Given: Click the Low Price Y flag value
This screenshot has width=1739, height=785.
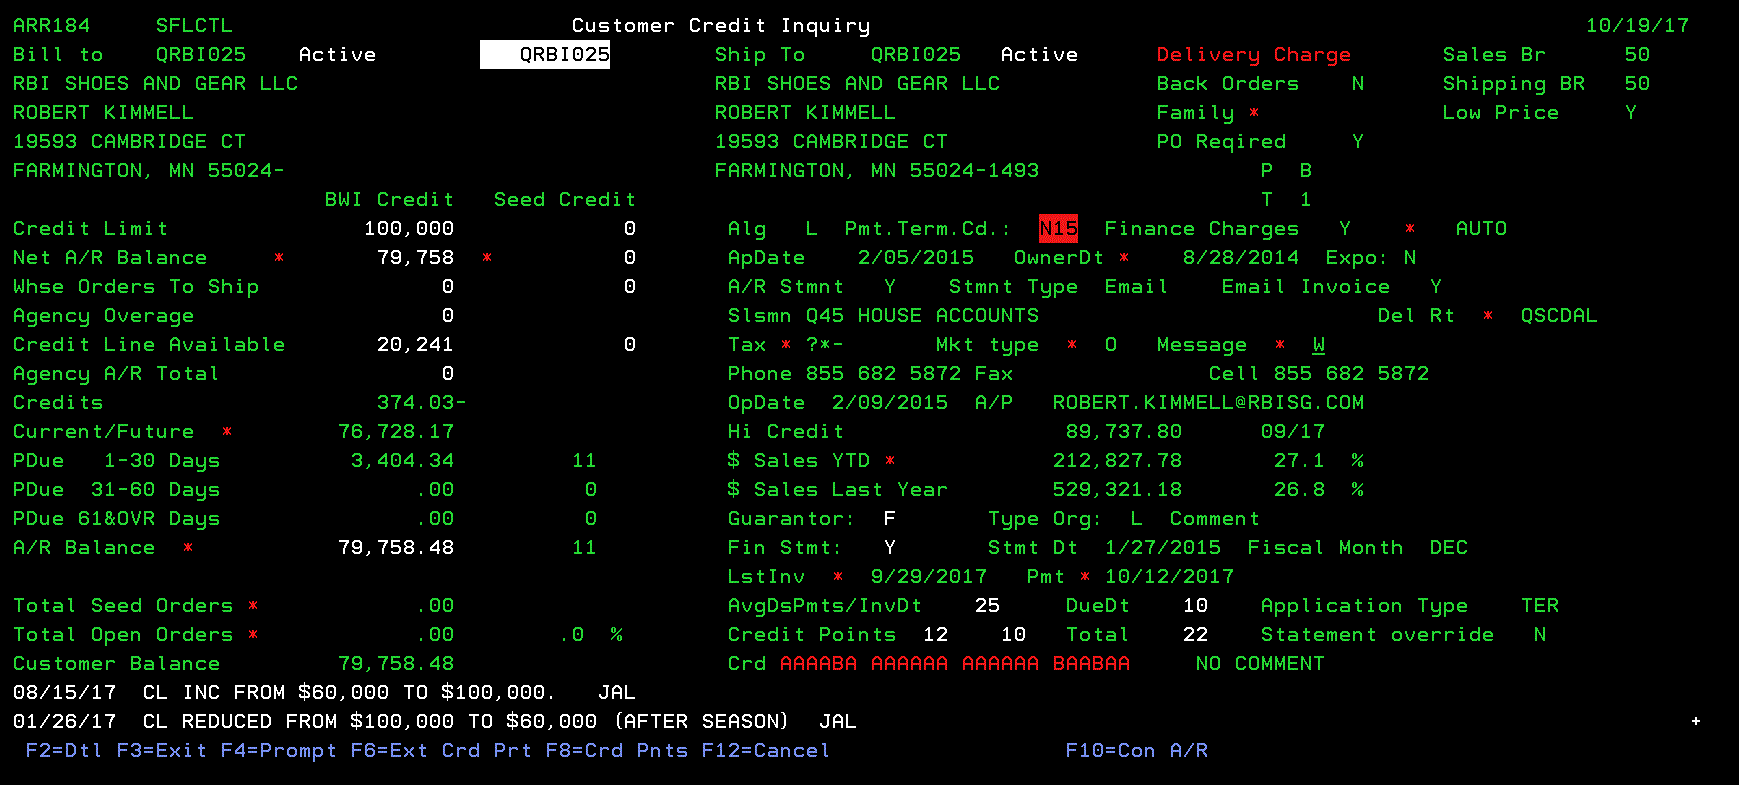Looking at the screenshot, I should 1630,112.
